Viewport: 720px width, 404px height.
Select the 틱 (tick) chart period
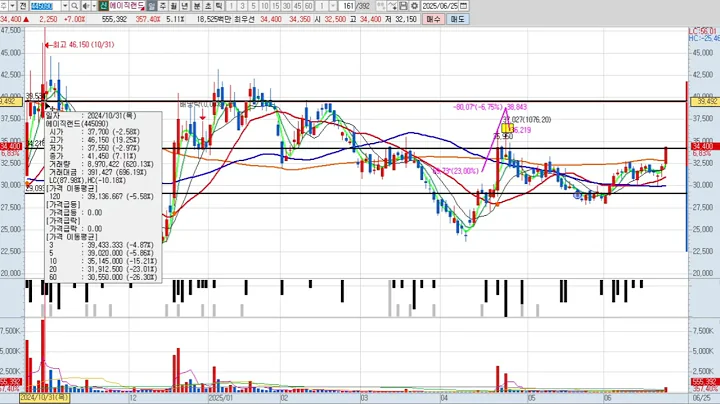click(x=219, y=6)
